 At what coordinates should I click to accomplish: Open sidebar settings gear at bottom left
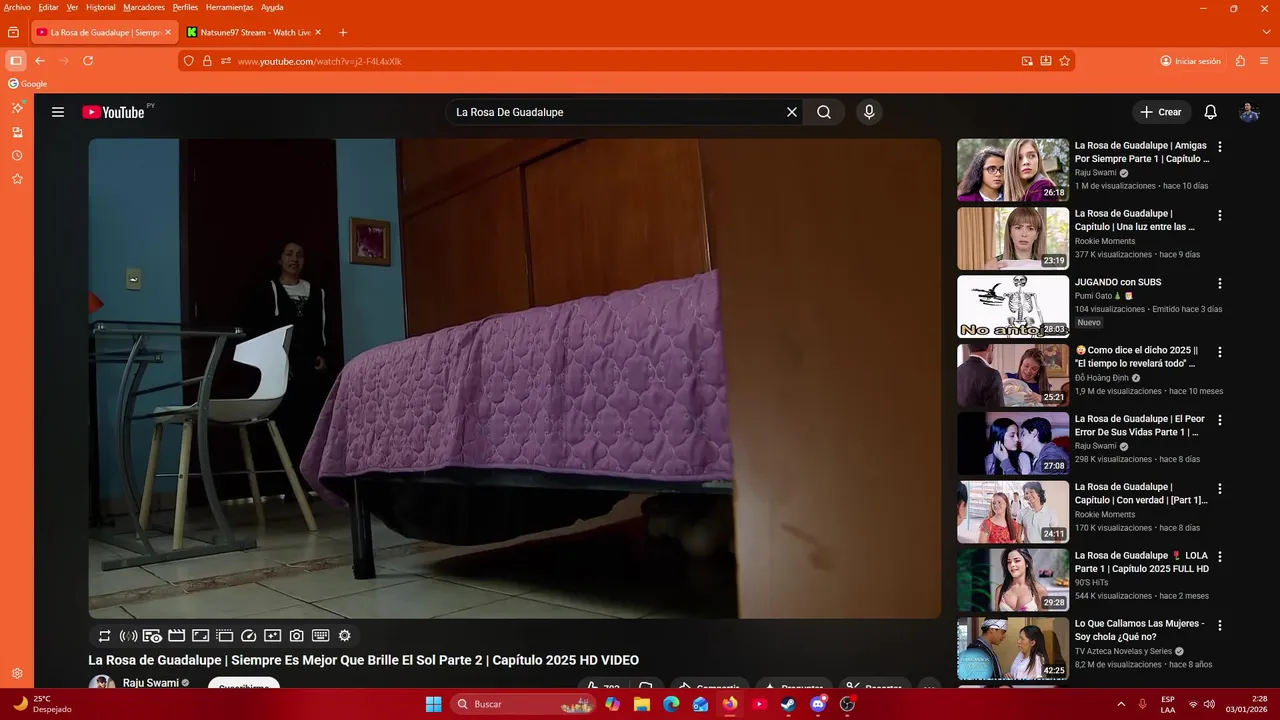click(x=17, y=674)
